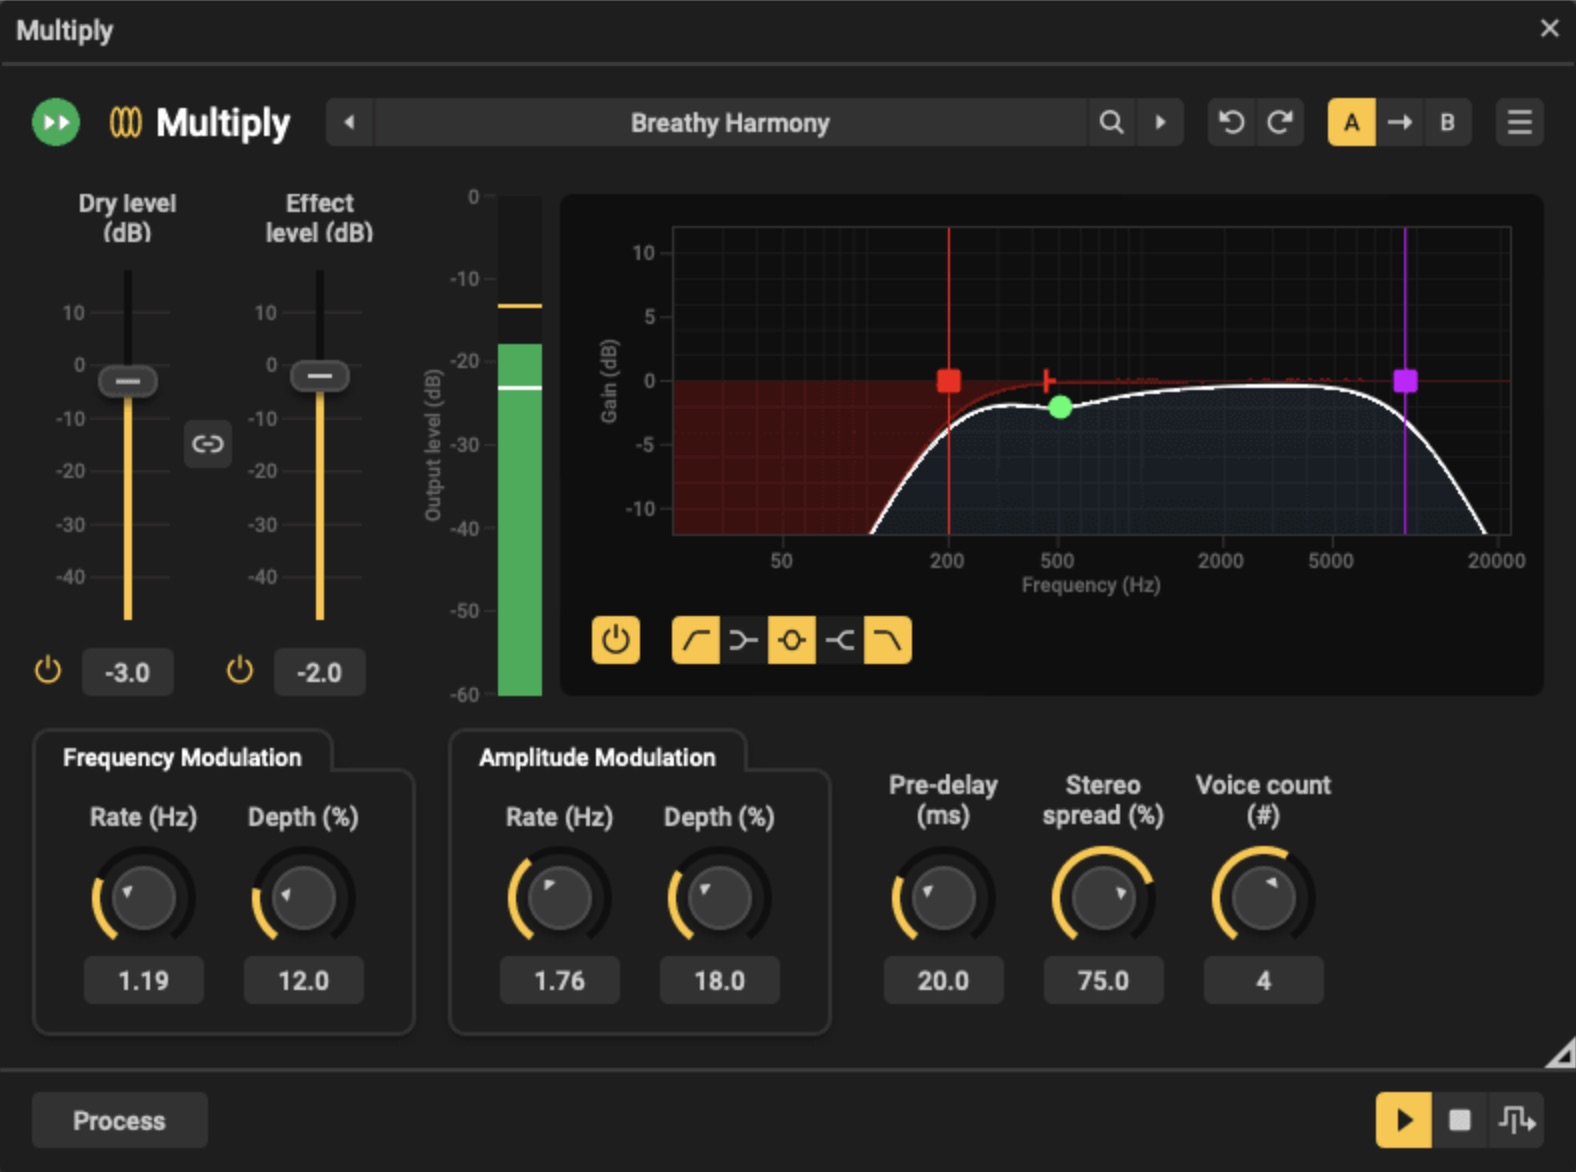Image resolution: width=1576 pixels, height=1172 pixels.
Task: Toggle the dry and effect level link
Action: 208,444
